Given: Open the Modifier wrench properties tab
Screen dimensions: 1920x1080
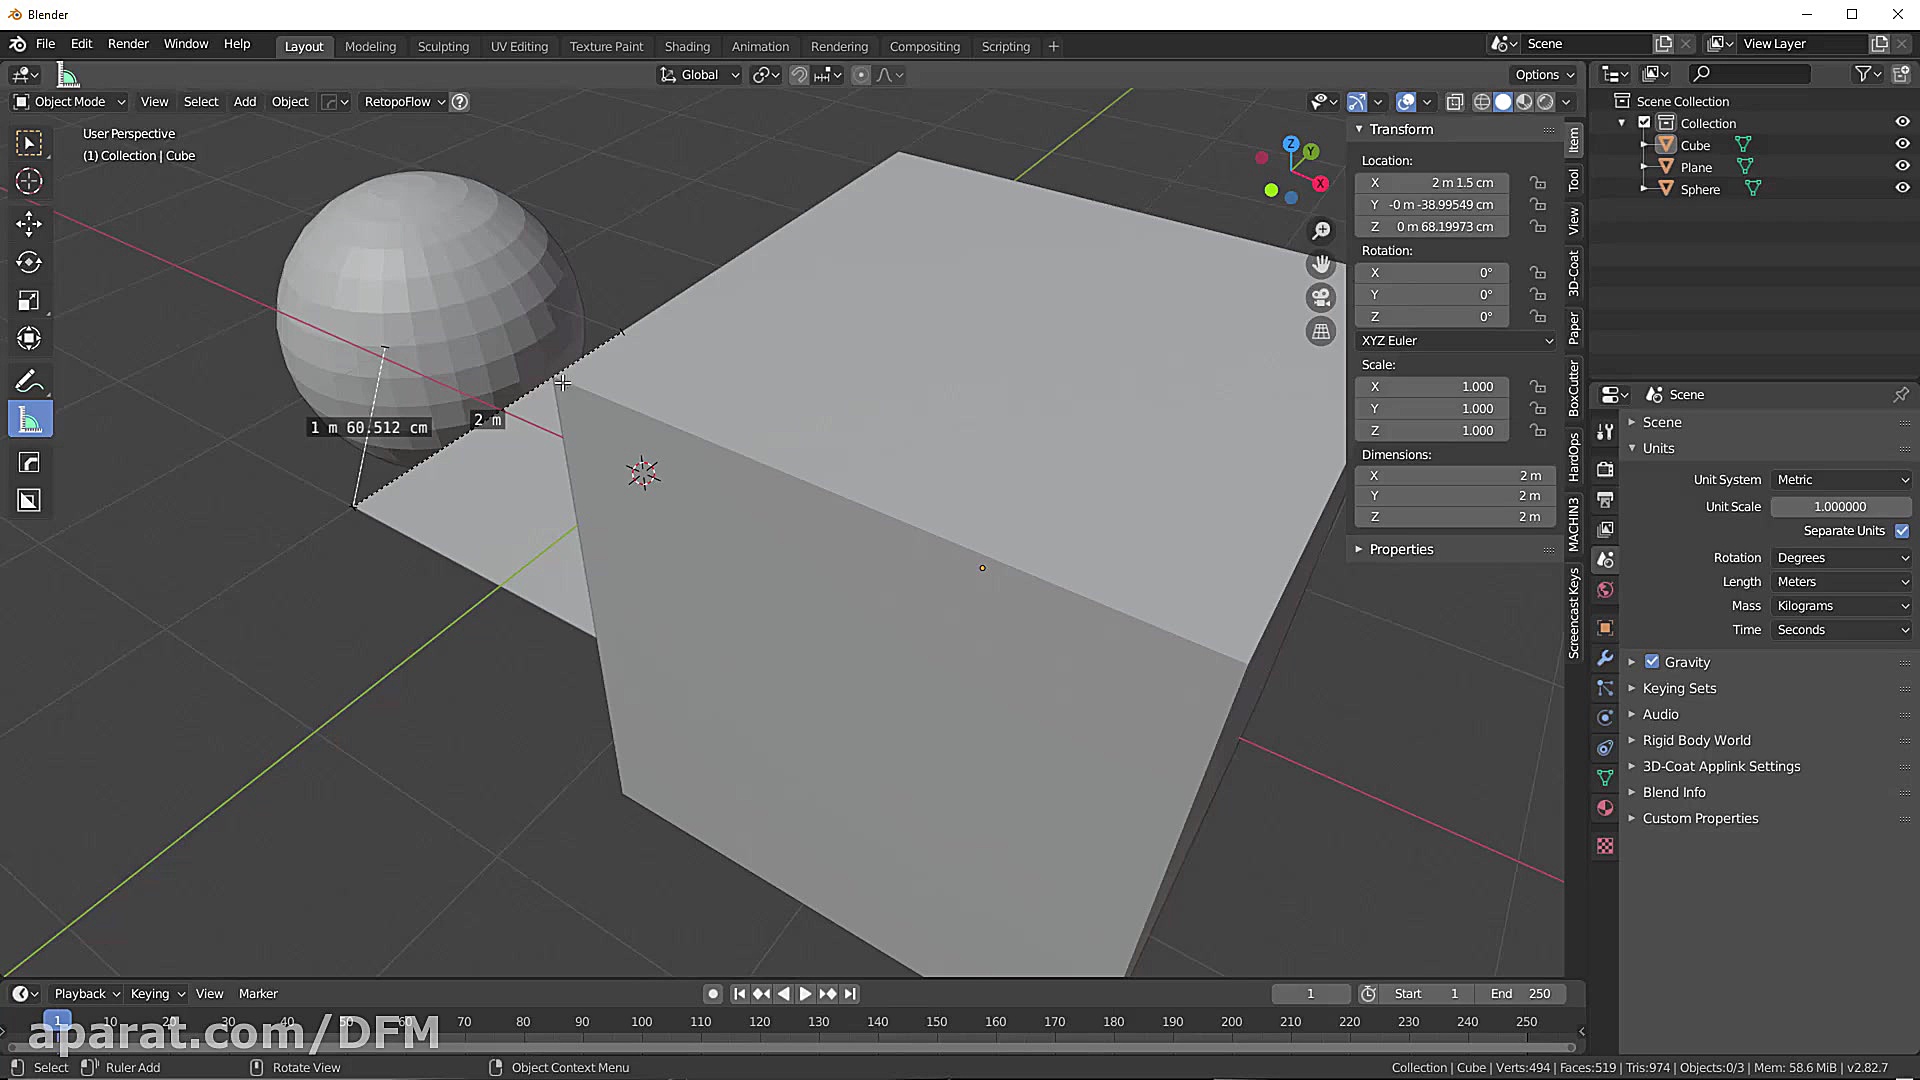Looking at the screenshot, I should [x=1605, y=658].
